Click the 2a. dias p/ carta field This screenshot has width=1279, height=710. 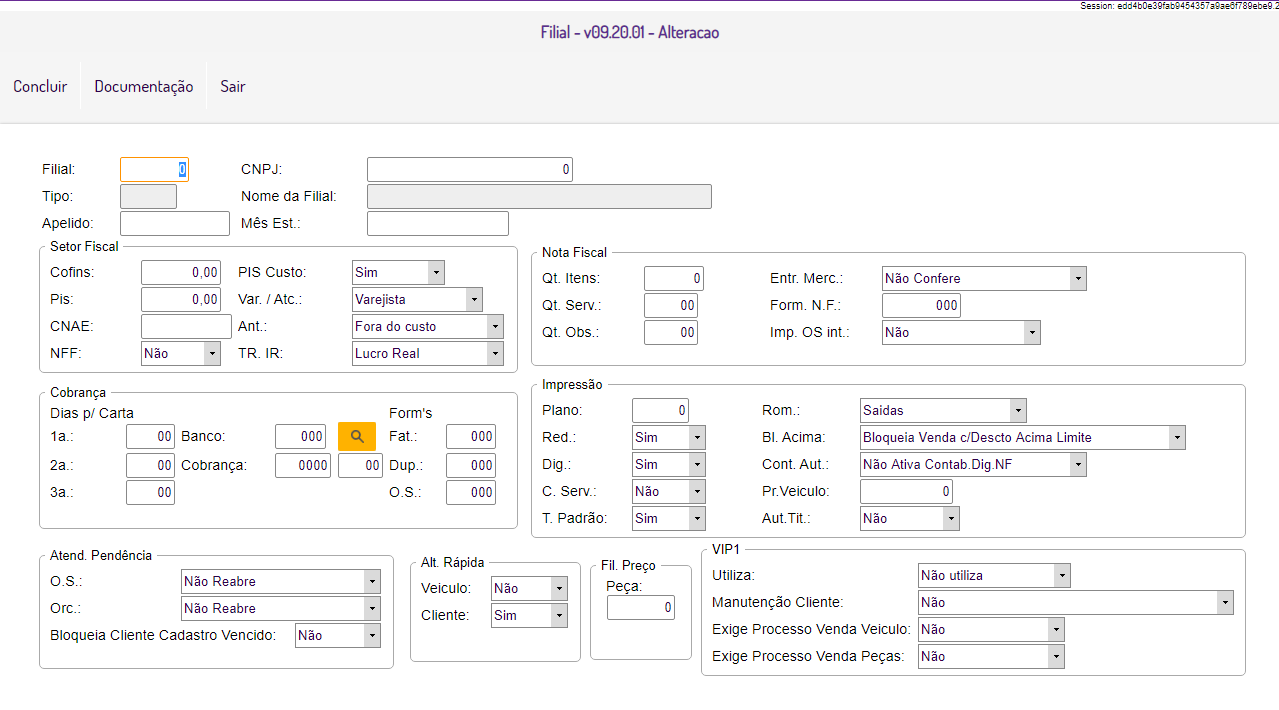pos(150,465)
